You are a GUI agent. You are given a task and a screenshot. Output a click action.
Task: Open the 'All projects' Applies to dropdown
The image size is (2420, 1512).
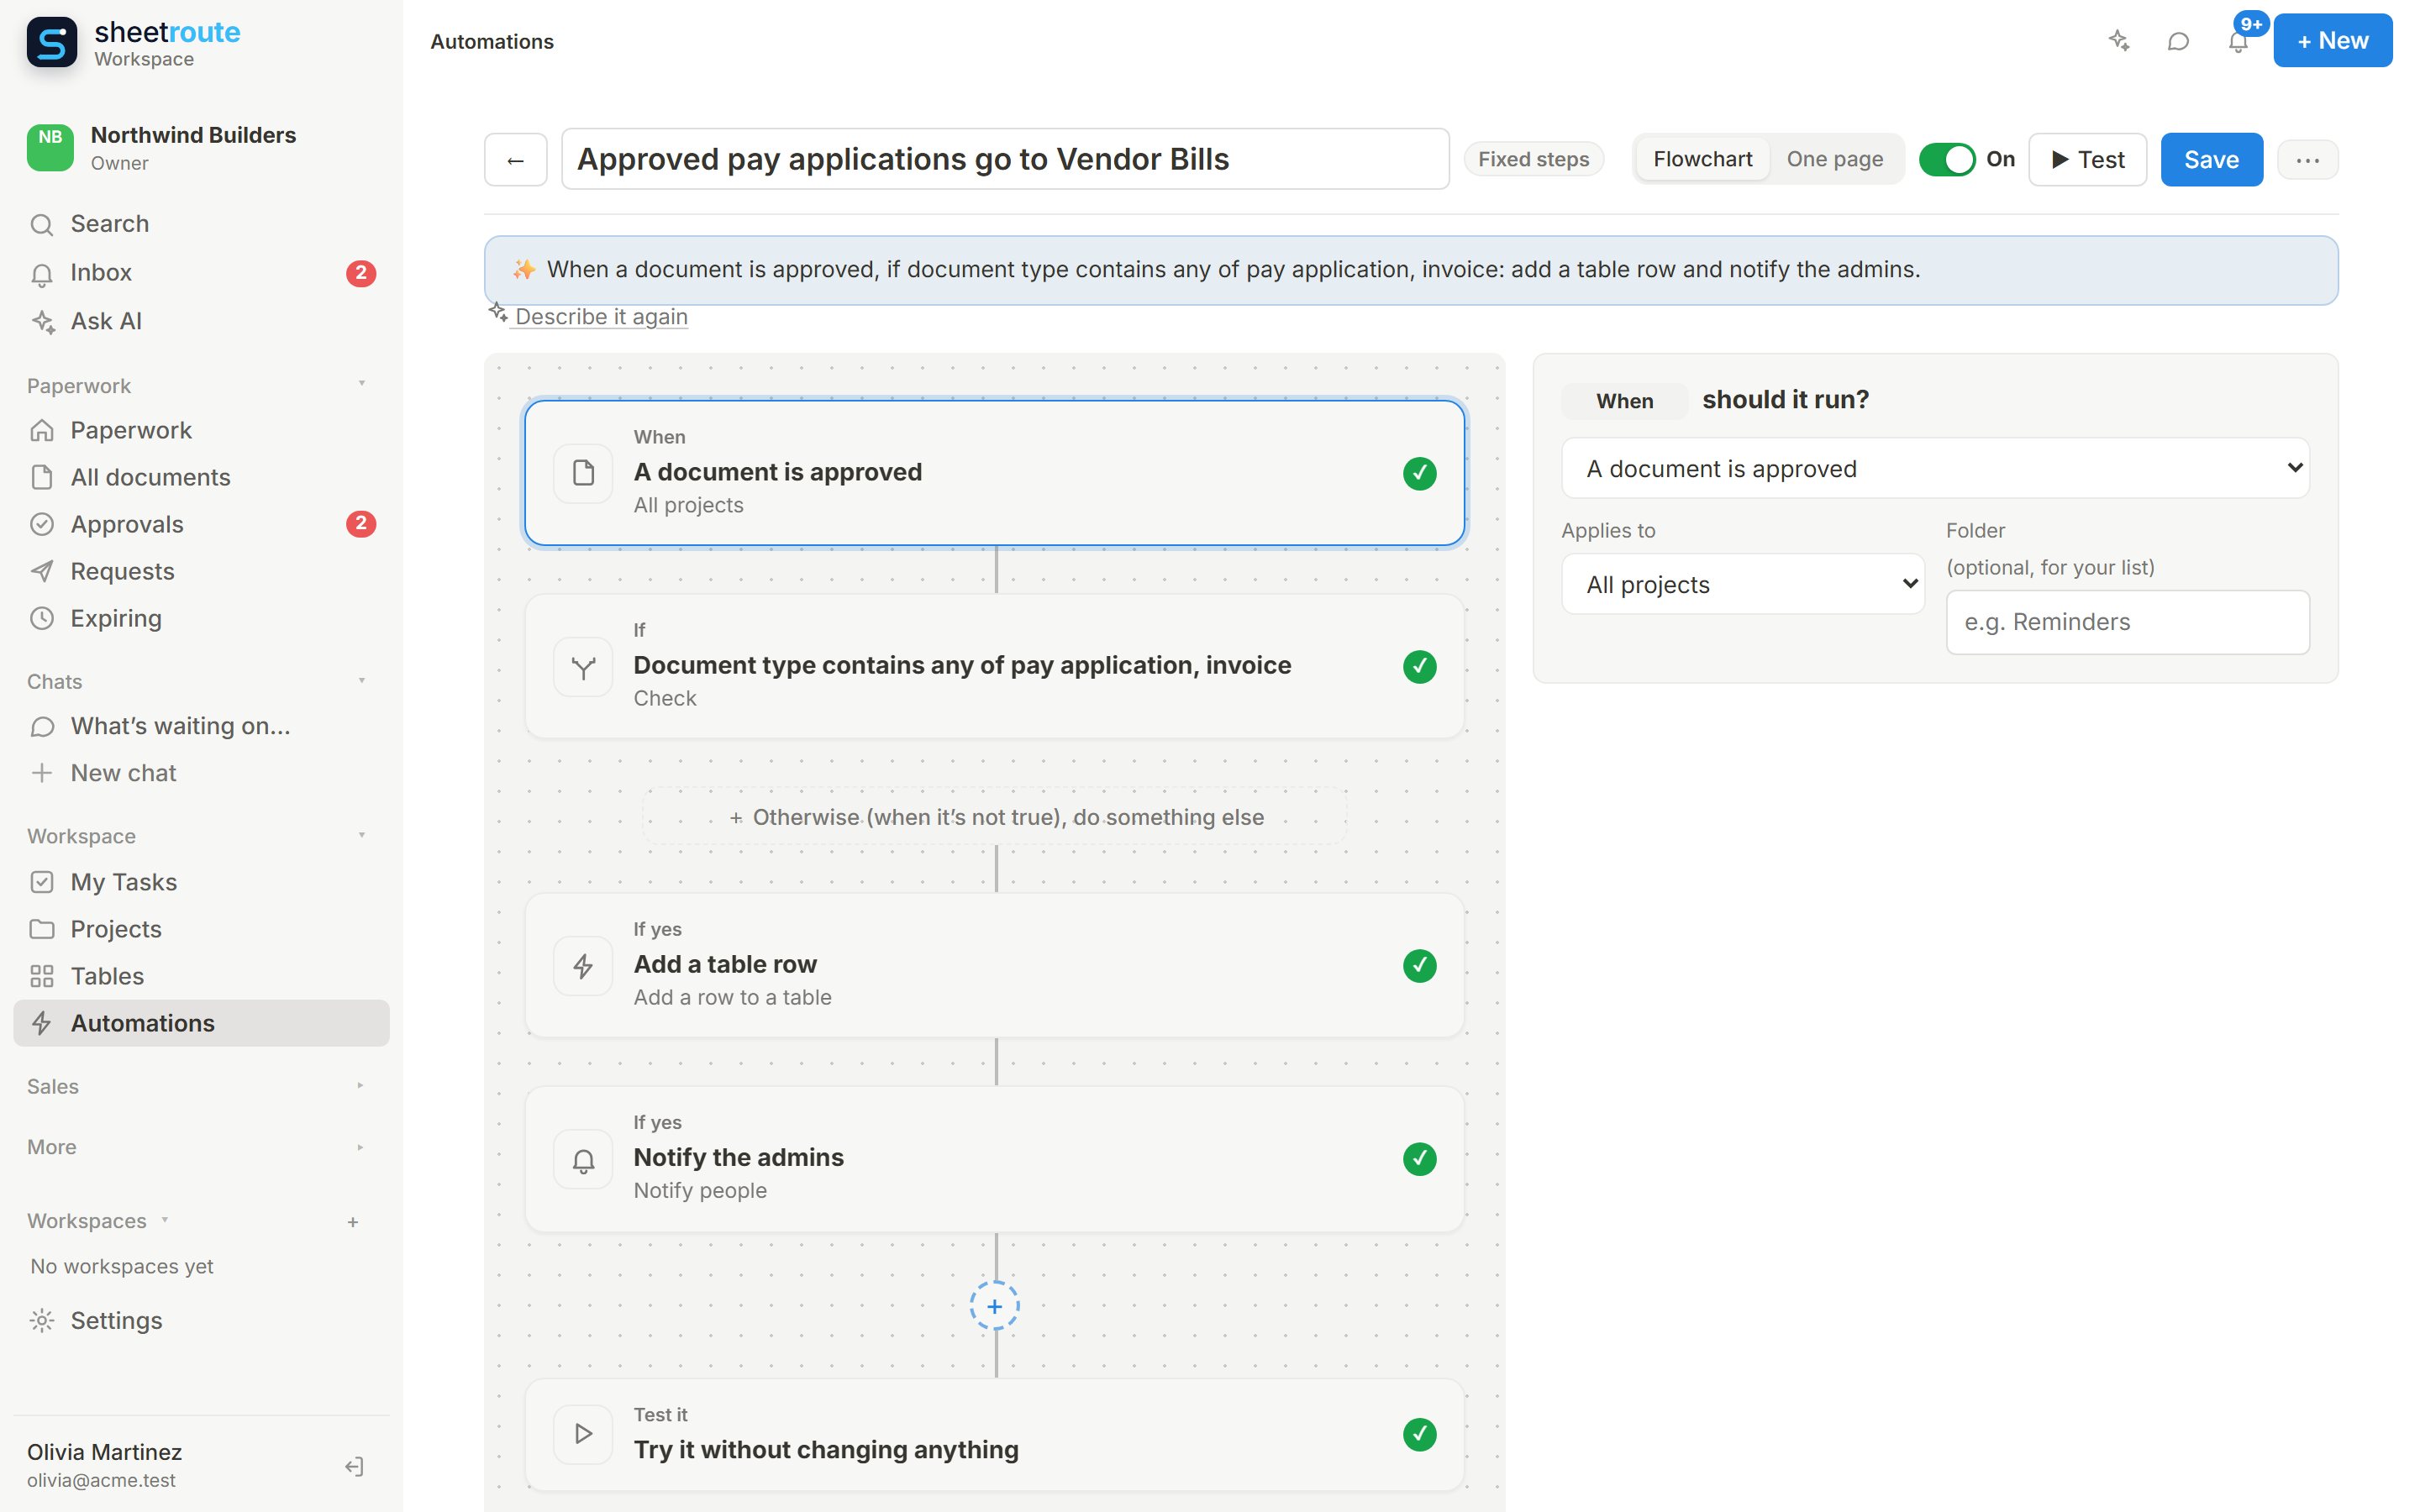[1743, 584]
